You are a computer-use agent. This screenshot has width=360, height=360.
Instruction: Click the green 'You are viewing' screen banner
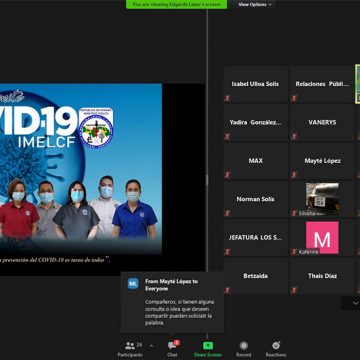176,4
